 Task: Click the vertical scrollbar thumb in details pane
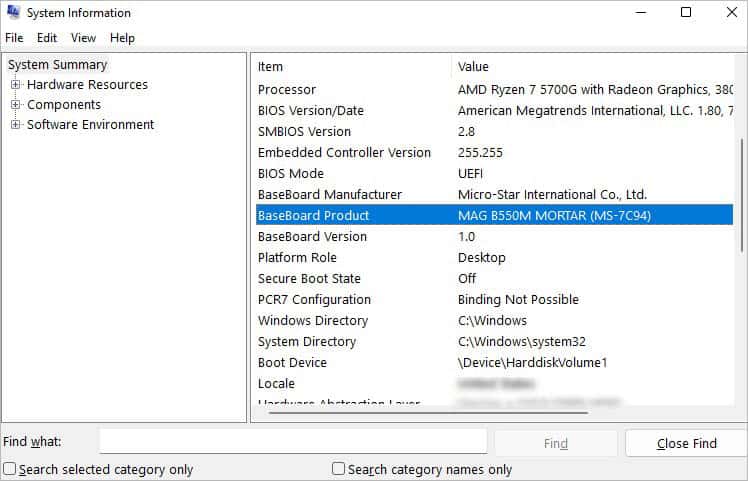pos(742,196)
